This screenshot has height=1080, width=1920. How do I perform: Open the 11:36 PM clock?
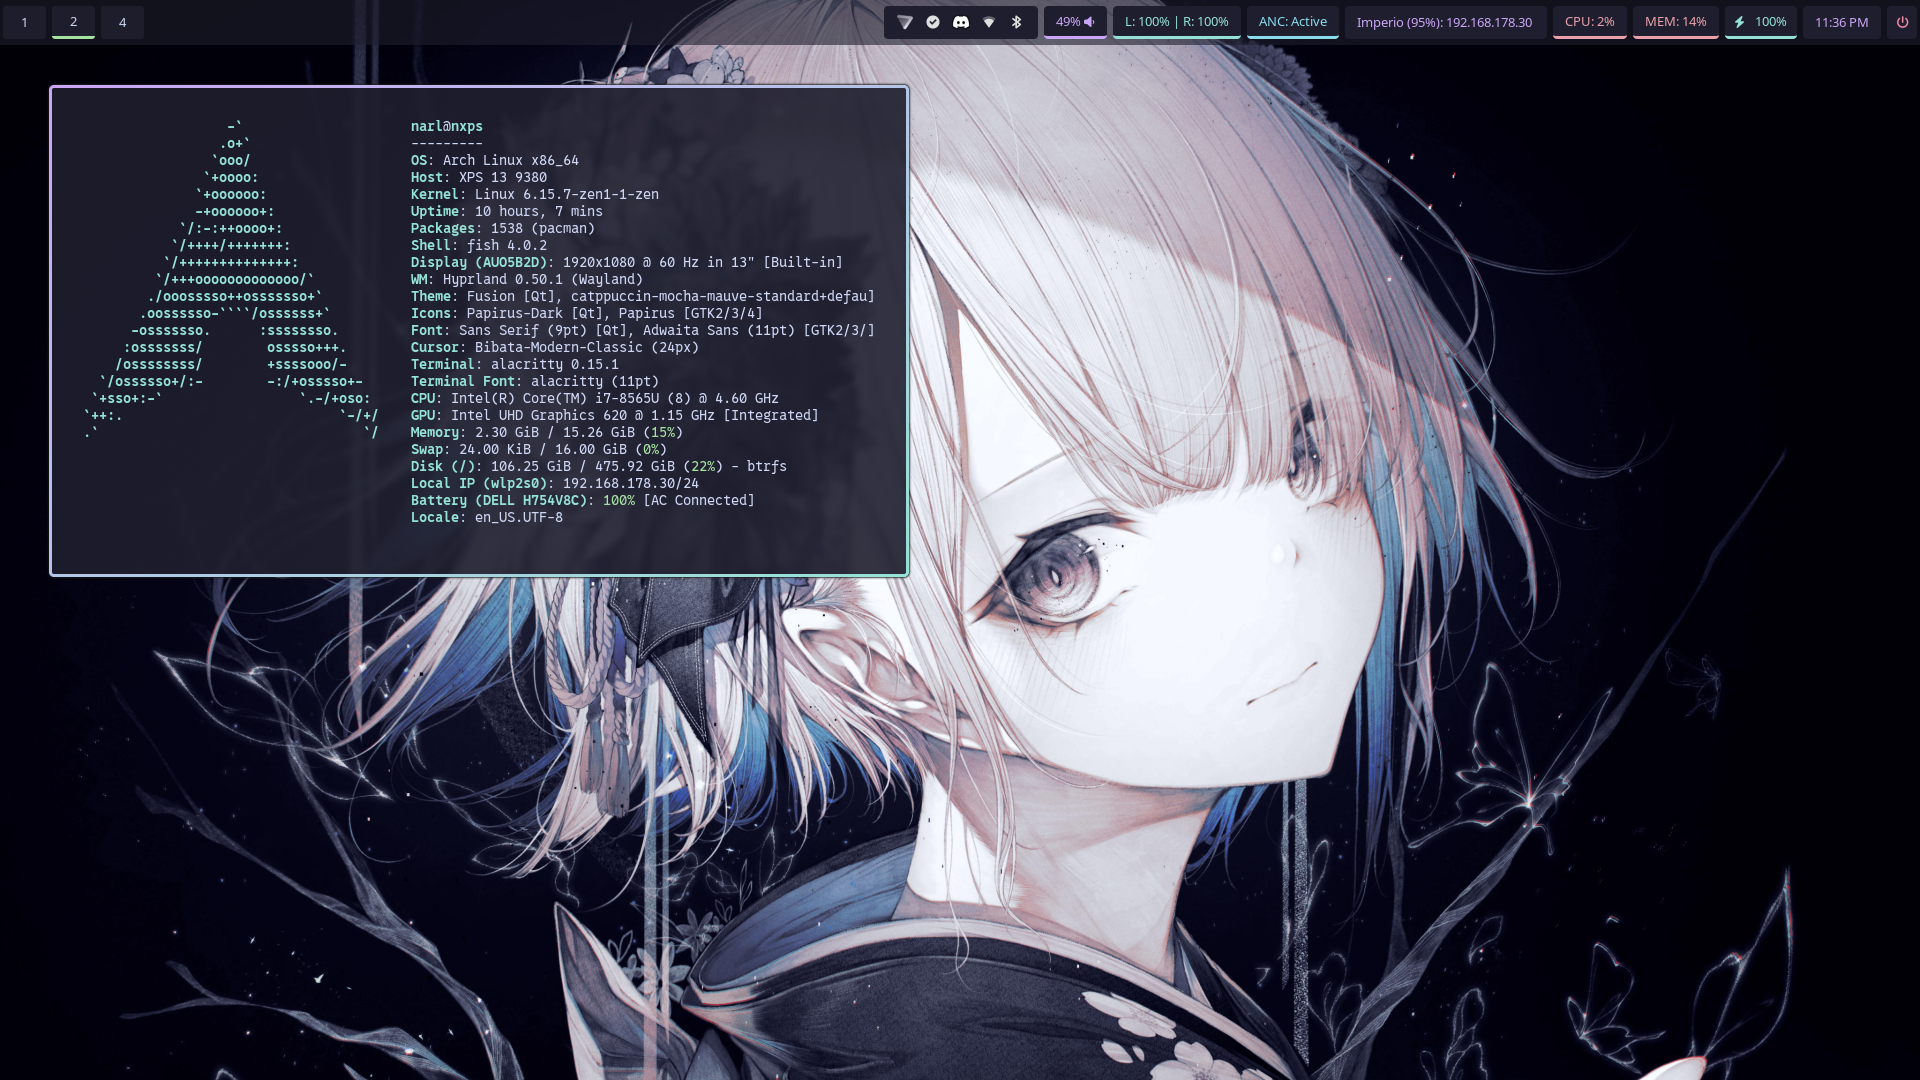pos(1841,22)
